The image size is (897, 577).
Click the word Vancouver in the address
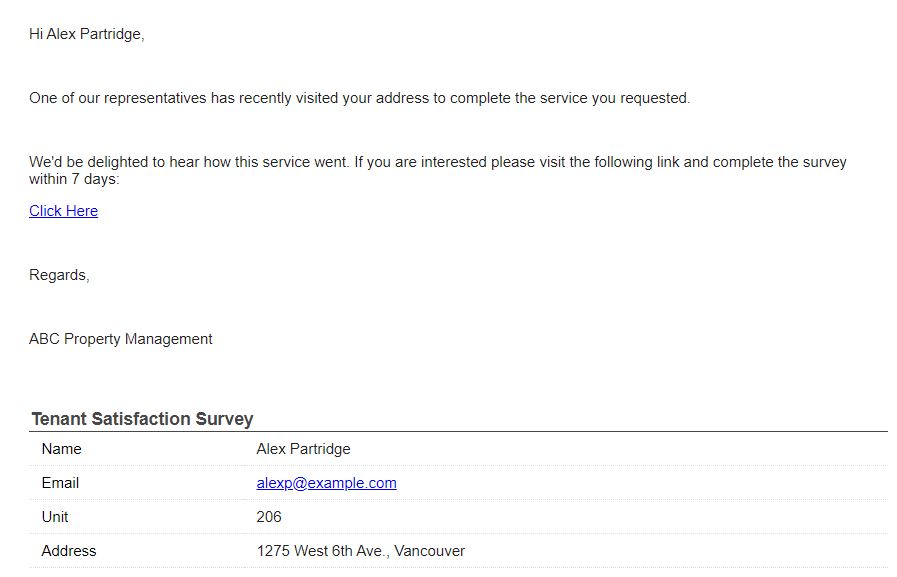pos(430,551)
